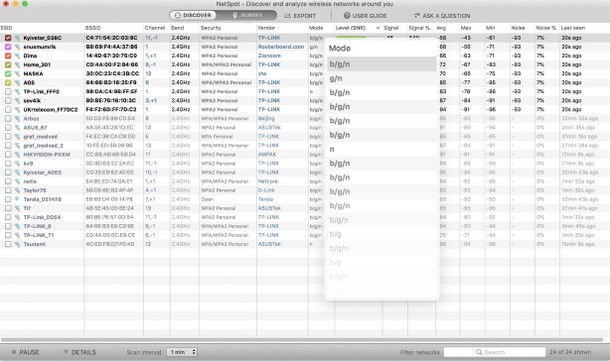610x362 pixels.
Task: Click the signal level bar for Kyivstar_038C
Action: click(x=351, y=37)
